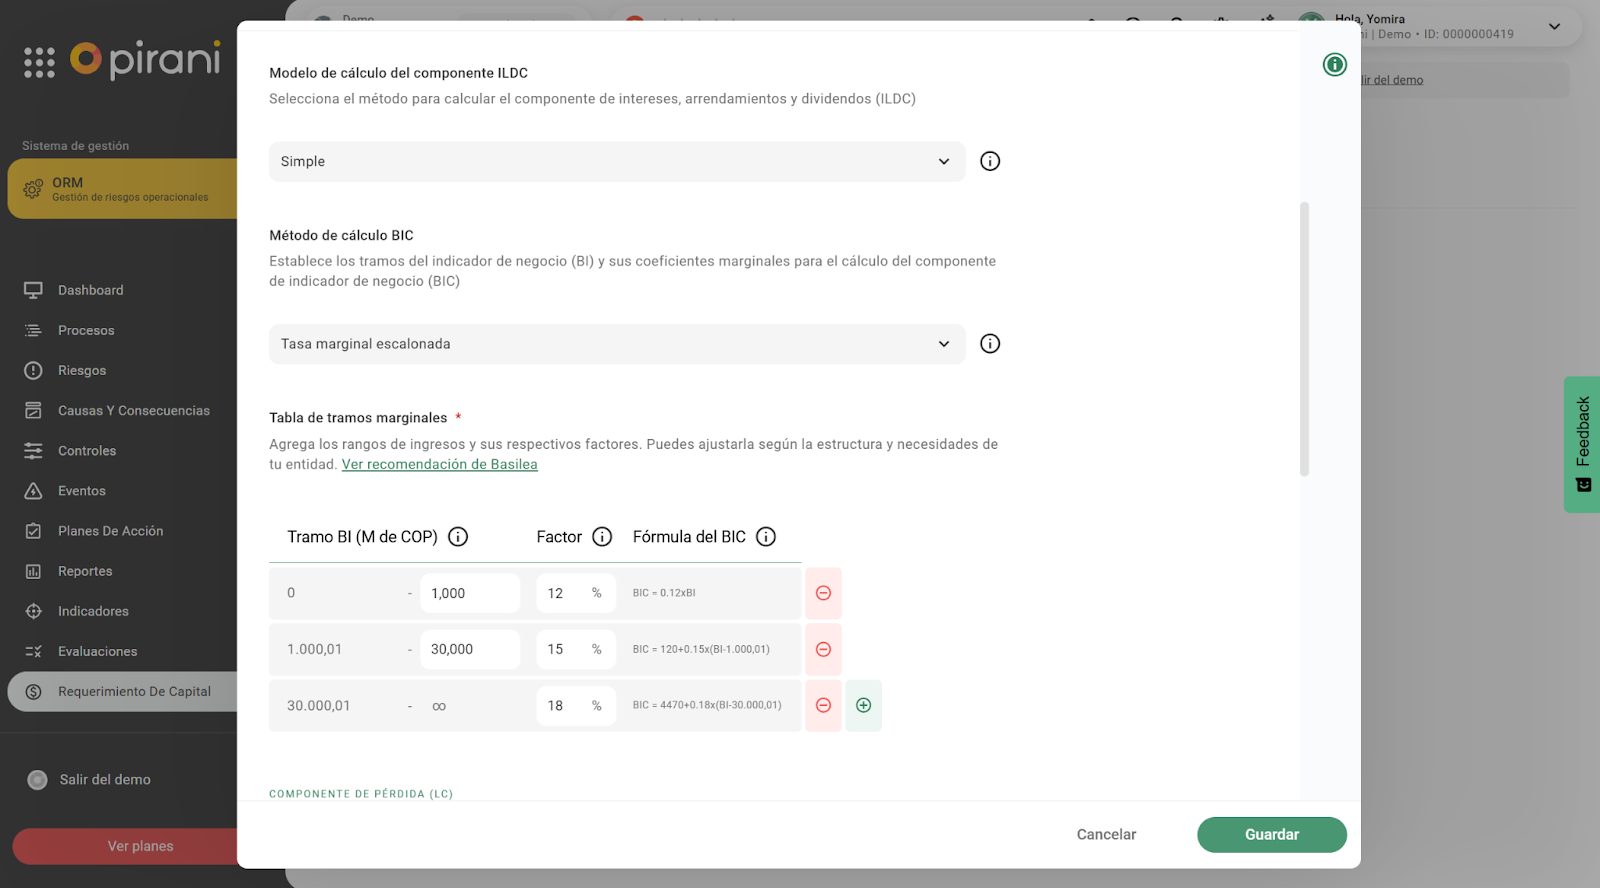Go to Planes De Acción menu item
The width and height of the screenshot is (1600, 888).
(110, 531)
